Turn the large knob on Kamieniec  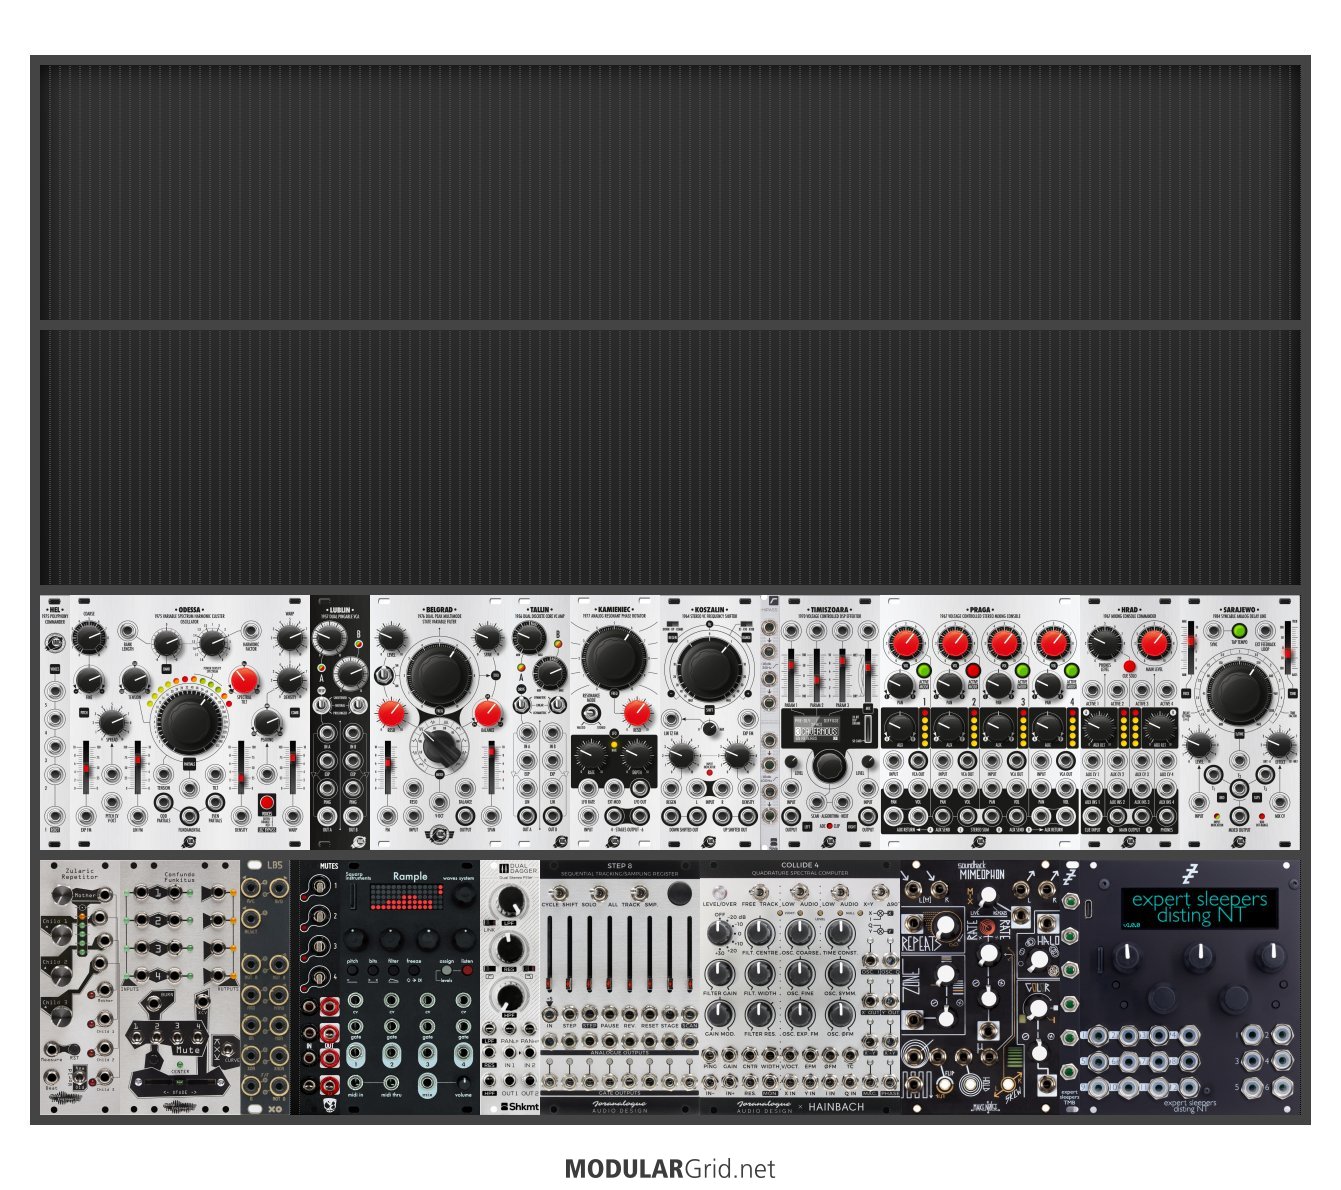(613, 657)
